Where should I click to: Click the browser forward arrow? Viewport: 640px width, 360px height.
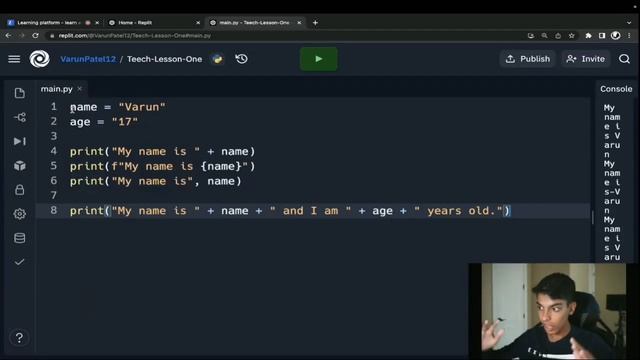click(22, 36)
